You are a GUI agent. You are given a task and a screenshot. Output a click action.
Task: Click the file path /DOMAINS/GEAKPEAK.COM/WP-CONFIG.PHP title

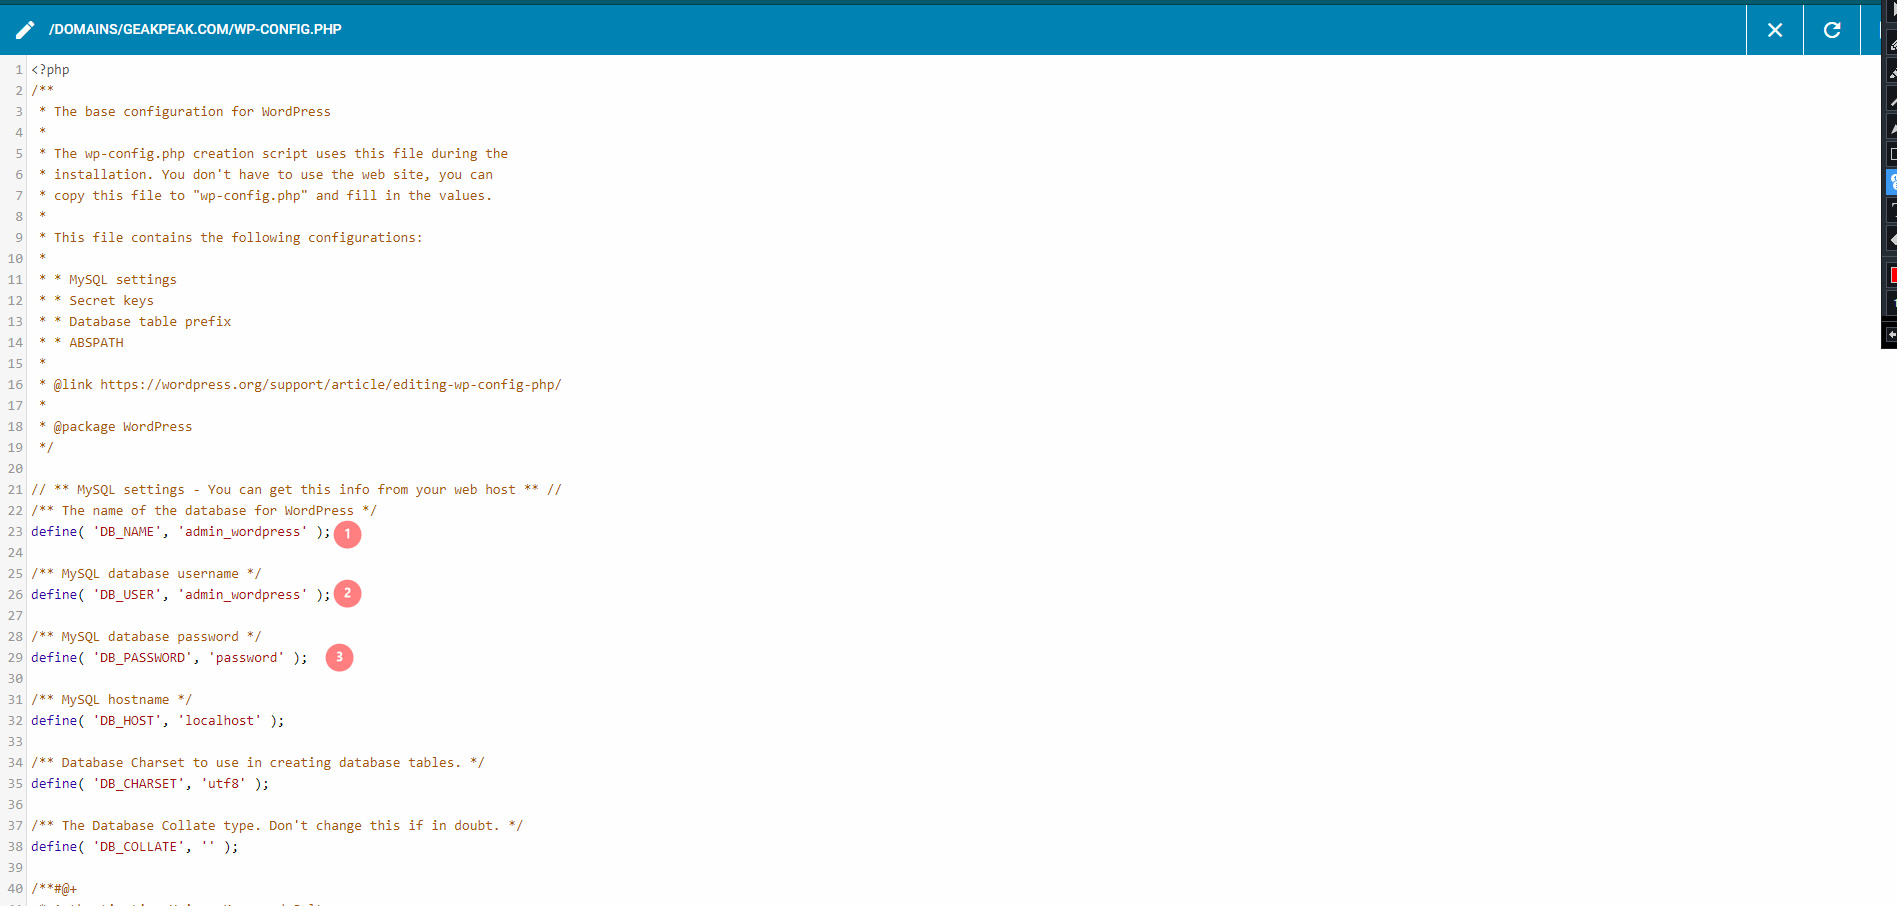pyautogui.click(x=195, y=30)
